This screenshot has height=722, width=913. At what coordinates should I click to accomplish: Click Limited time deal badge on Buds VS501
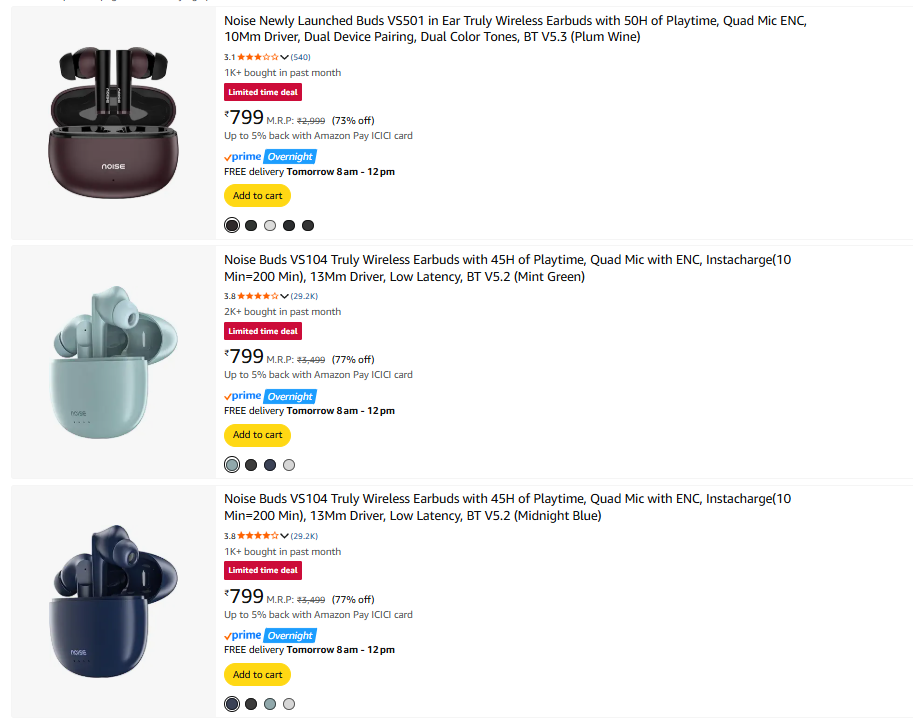point(262,92)
